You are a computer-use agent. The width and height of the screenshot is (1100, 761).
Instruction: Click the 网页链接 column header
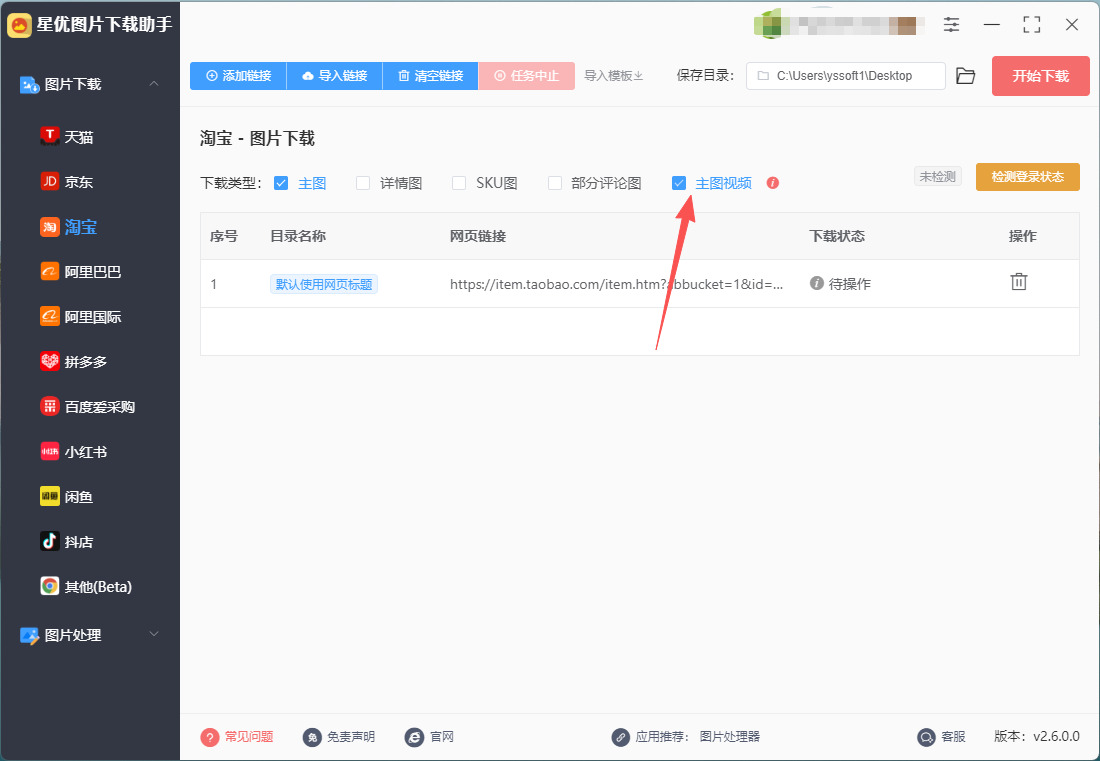pos(478,236)
